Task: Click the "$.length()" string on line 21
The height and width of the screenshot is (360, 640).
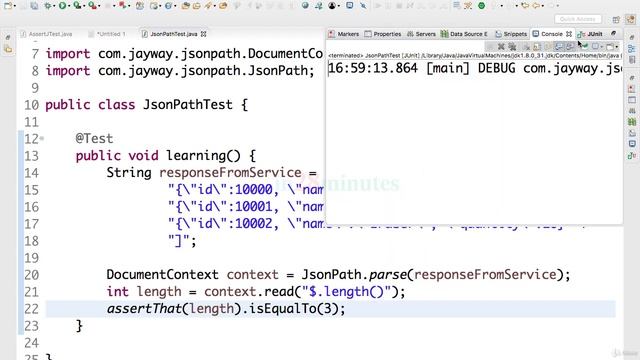Action: click(x=347, y=292)
